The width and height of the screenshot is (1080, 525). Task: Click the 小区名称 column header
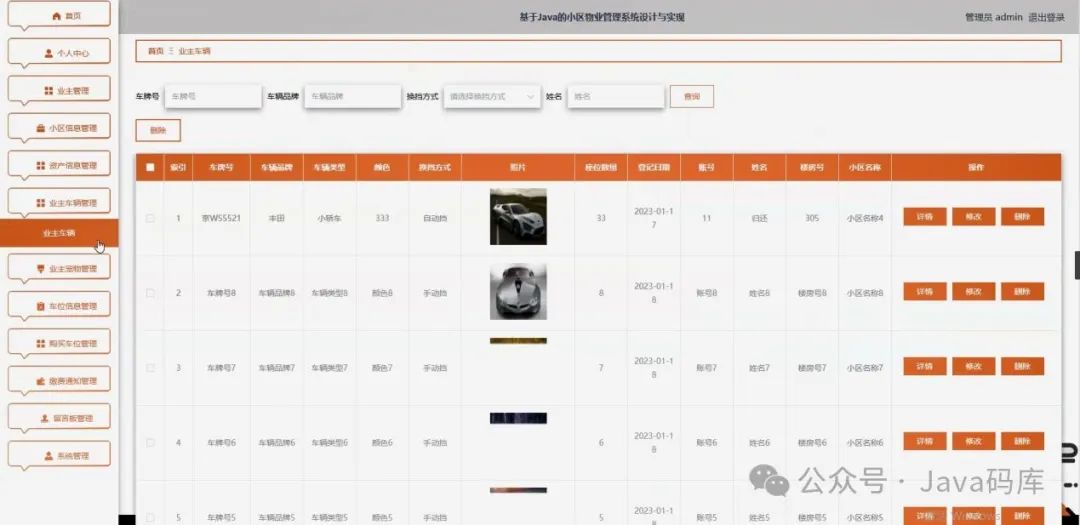[x=864, y=167]
